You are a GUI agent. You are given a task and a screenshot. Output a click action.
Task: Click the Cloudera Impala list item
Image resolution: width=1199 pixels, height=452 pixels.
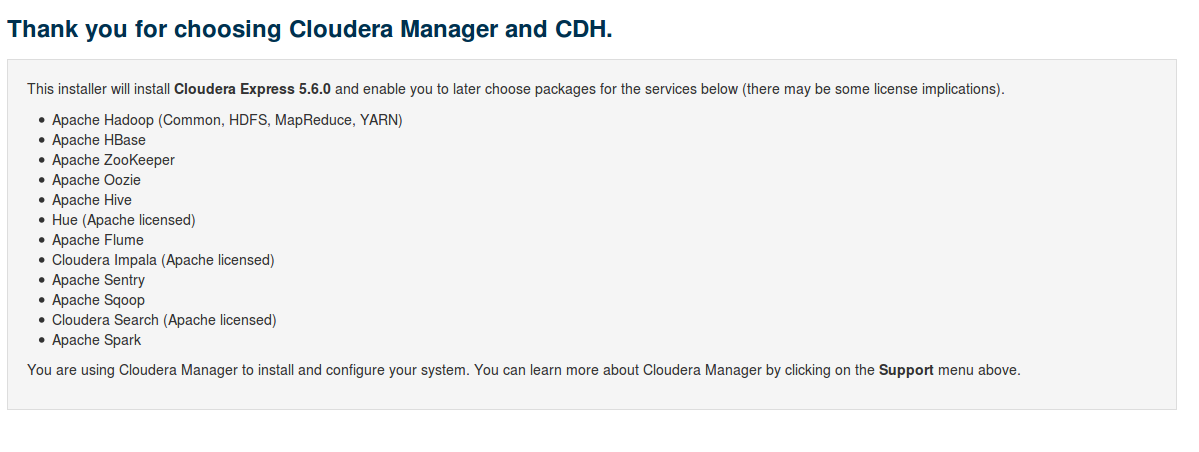(163, 260)
